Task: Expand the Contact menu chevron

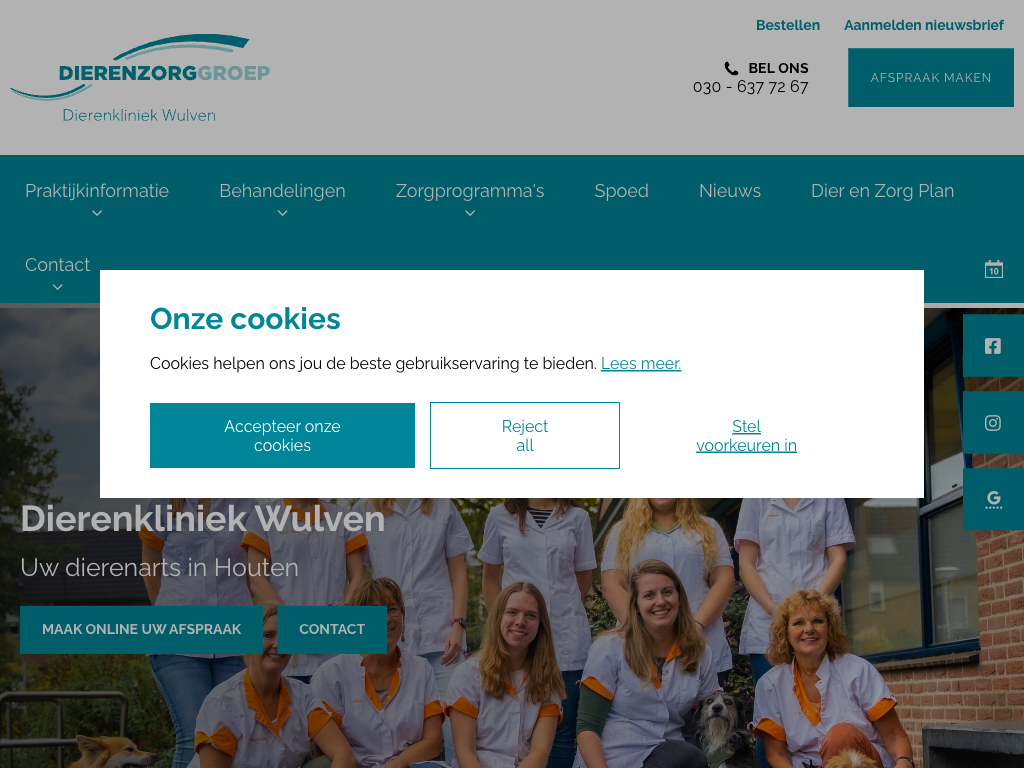Action: pos(57,287)
